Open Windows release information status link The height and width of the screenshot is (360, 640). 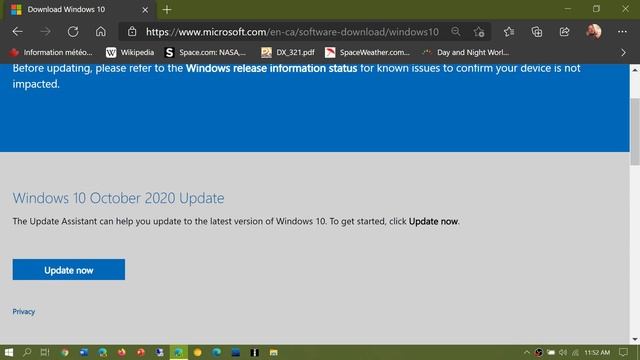point(271,68)
